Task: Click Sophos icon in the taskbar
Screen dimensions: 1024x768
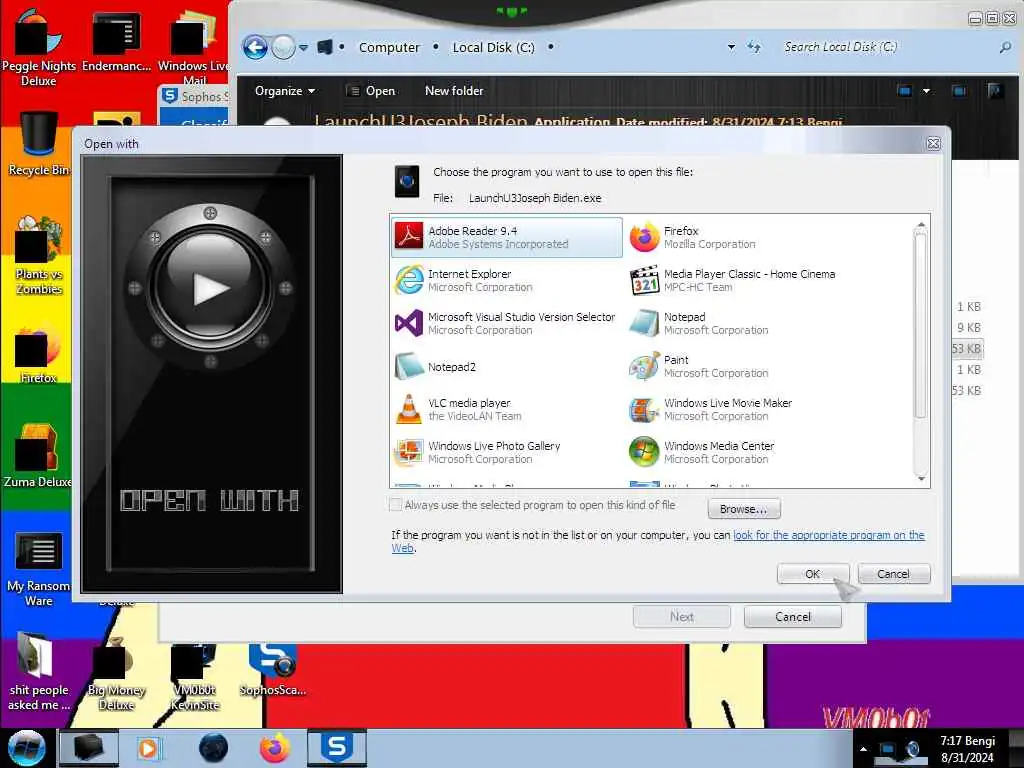Action: [x=337, y=748]
